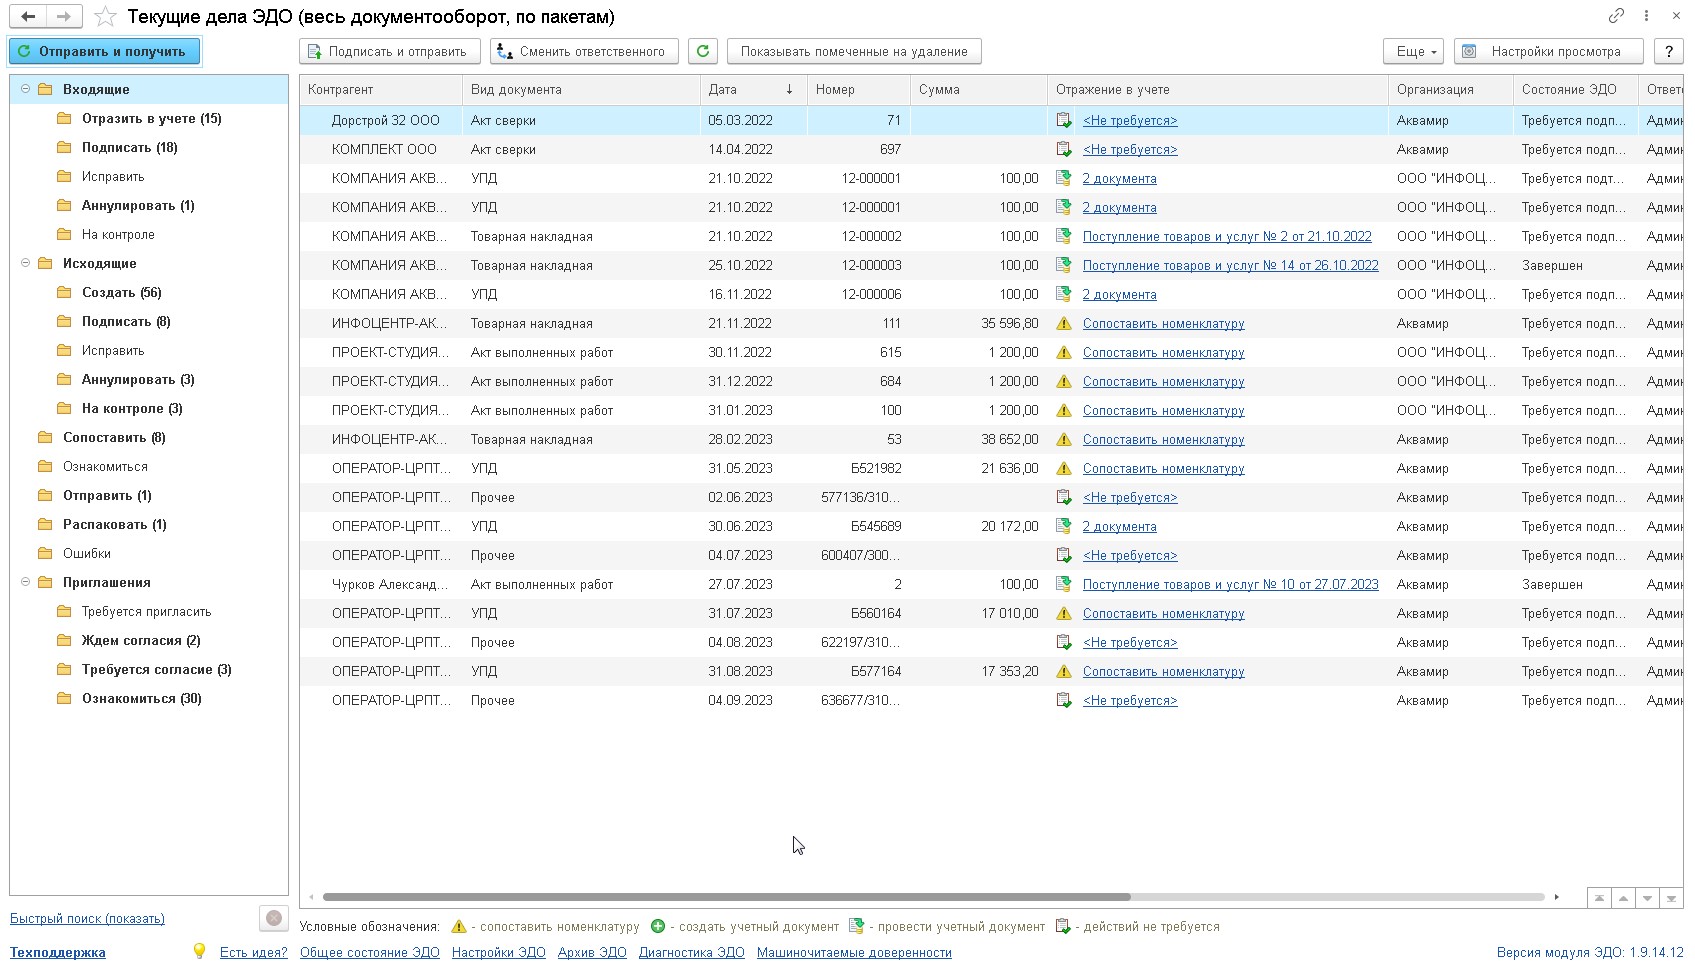Open Общее состояние ЭДО link
The width and height of the screenshot is (1695, 962).
(x=370, y=952)
